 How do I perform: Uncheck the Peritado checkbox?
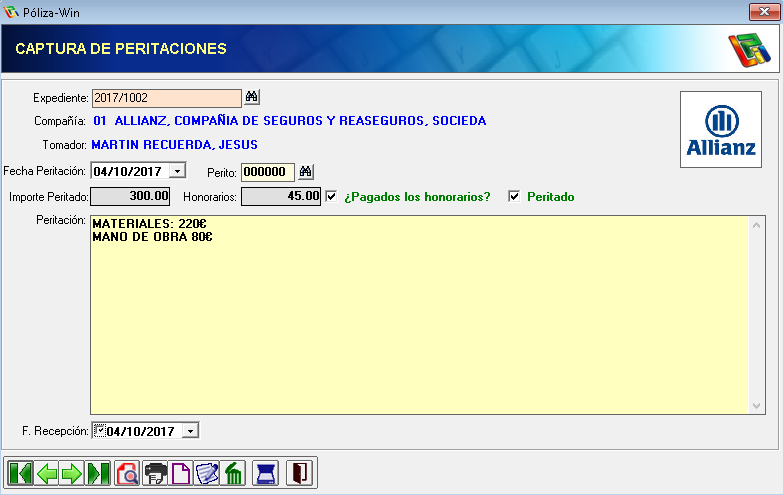[514, 196]
